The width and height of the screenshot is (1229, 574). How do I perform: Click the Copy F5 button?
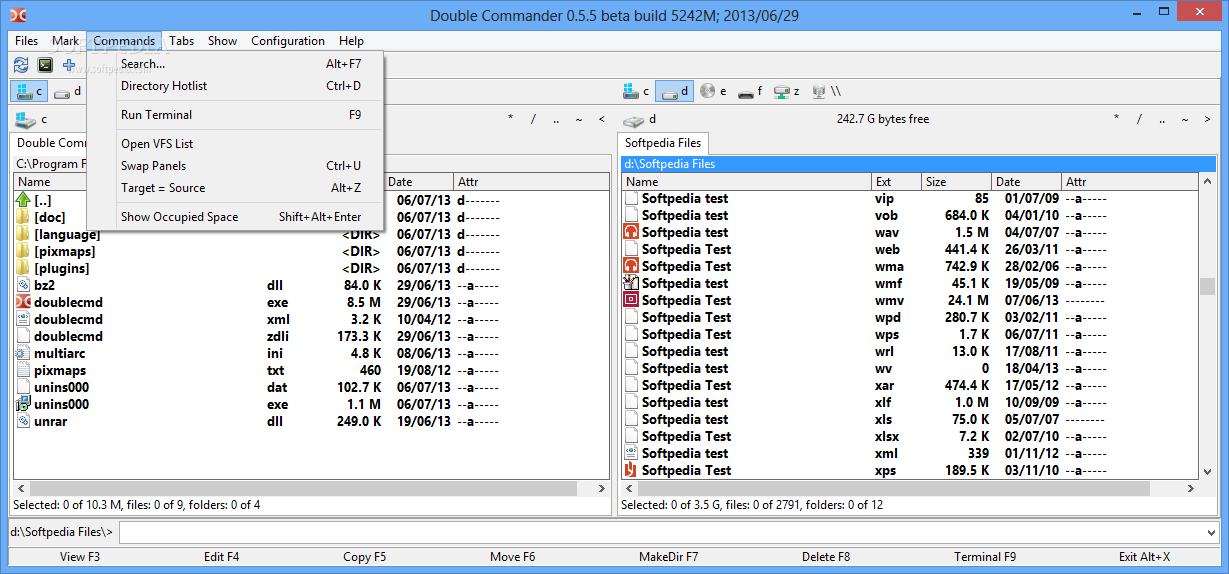[364, 557]
